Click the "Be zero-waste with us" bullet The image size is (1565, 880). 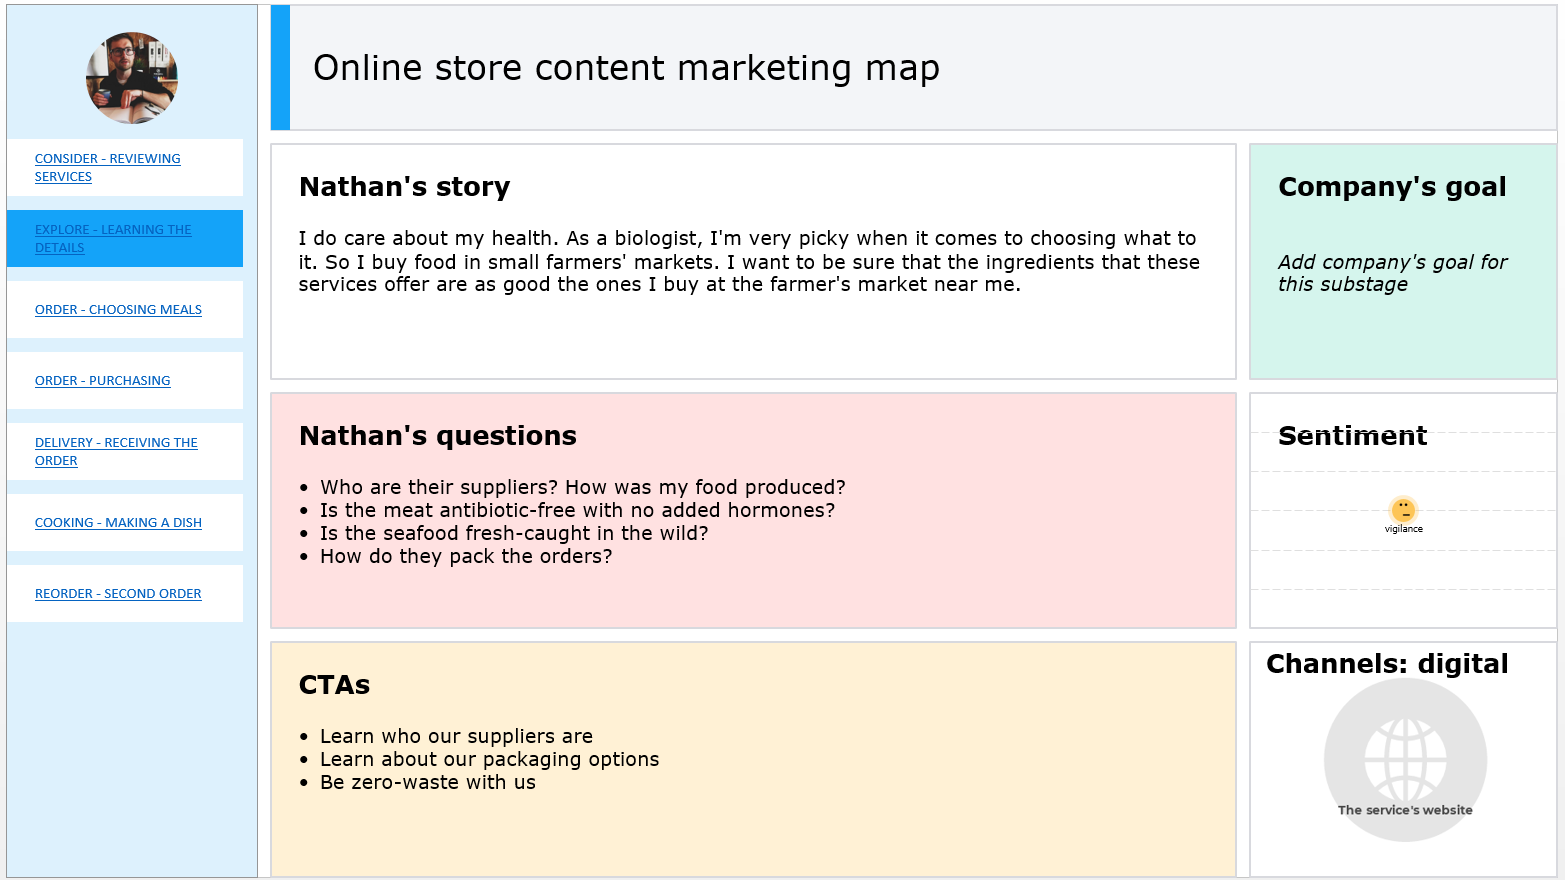[427, 783]
